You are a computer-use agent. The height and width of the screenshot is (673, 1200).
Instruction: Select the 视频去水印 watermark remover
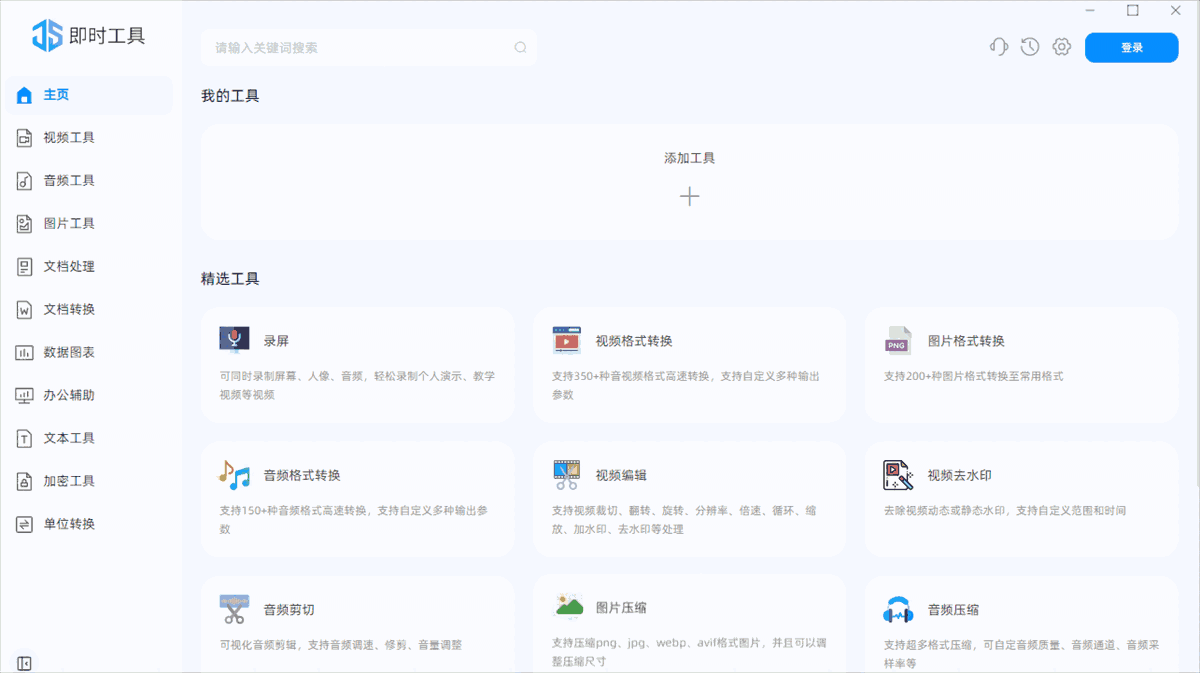coord(897,473)
